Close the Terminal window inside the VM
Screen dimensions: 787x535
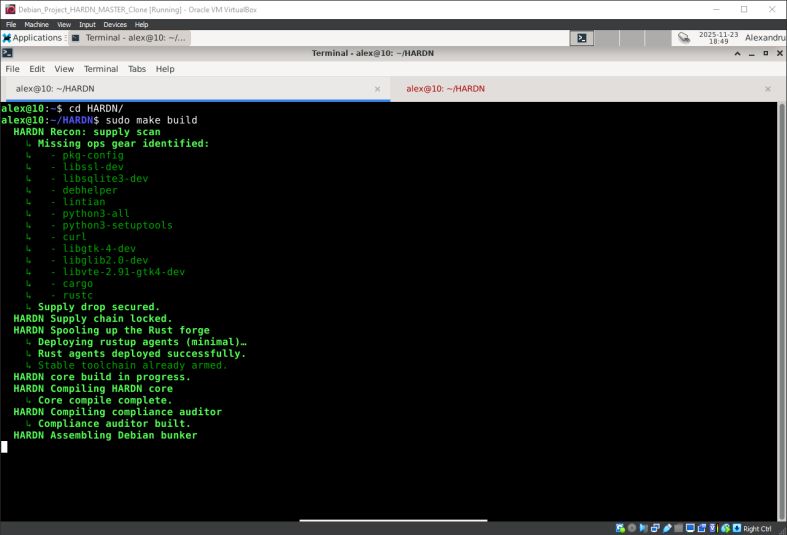779,53
